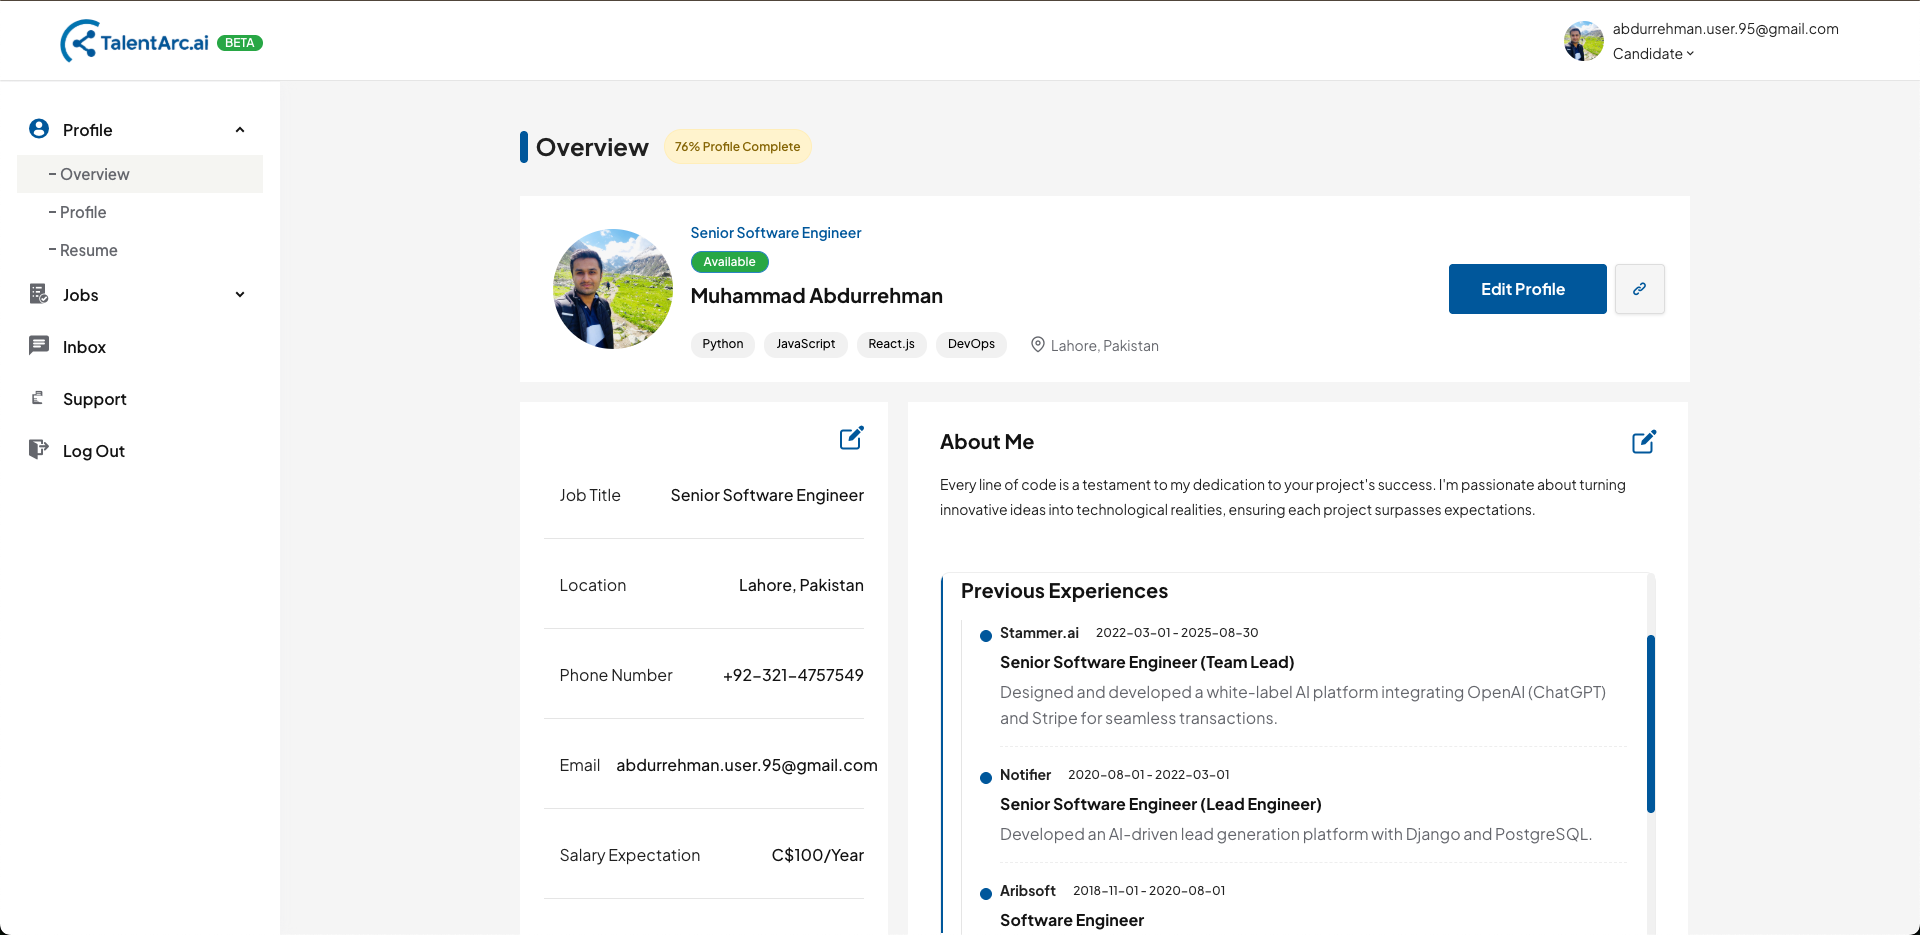Click the copy profile link icon
The width and height of the screenshot is (1920, 935).
pos(1639,288)
